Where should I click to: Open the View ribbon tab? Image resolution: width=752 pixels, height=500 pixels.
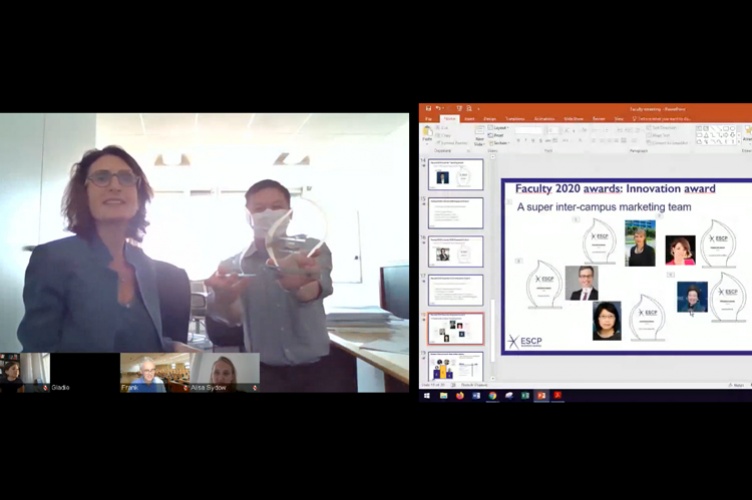point(619,118)
